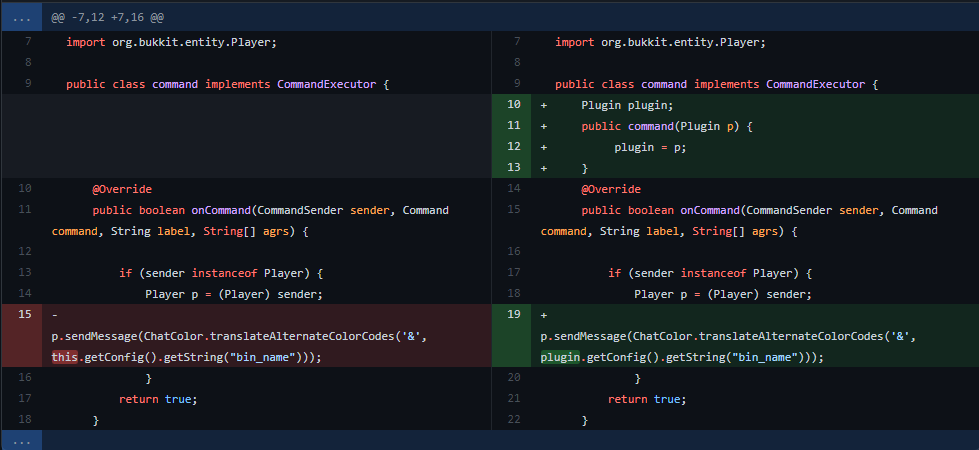Click '@Override' annotation in the left pane
Image resolution: width=979 pixels, height=450 pixels.
pos(121,189)
